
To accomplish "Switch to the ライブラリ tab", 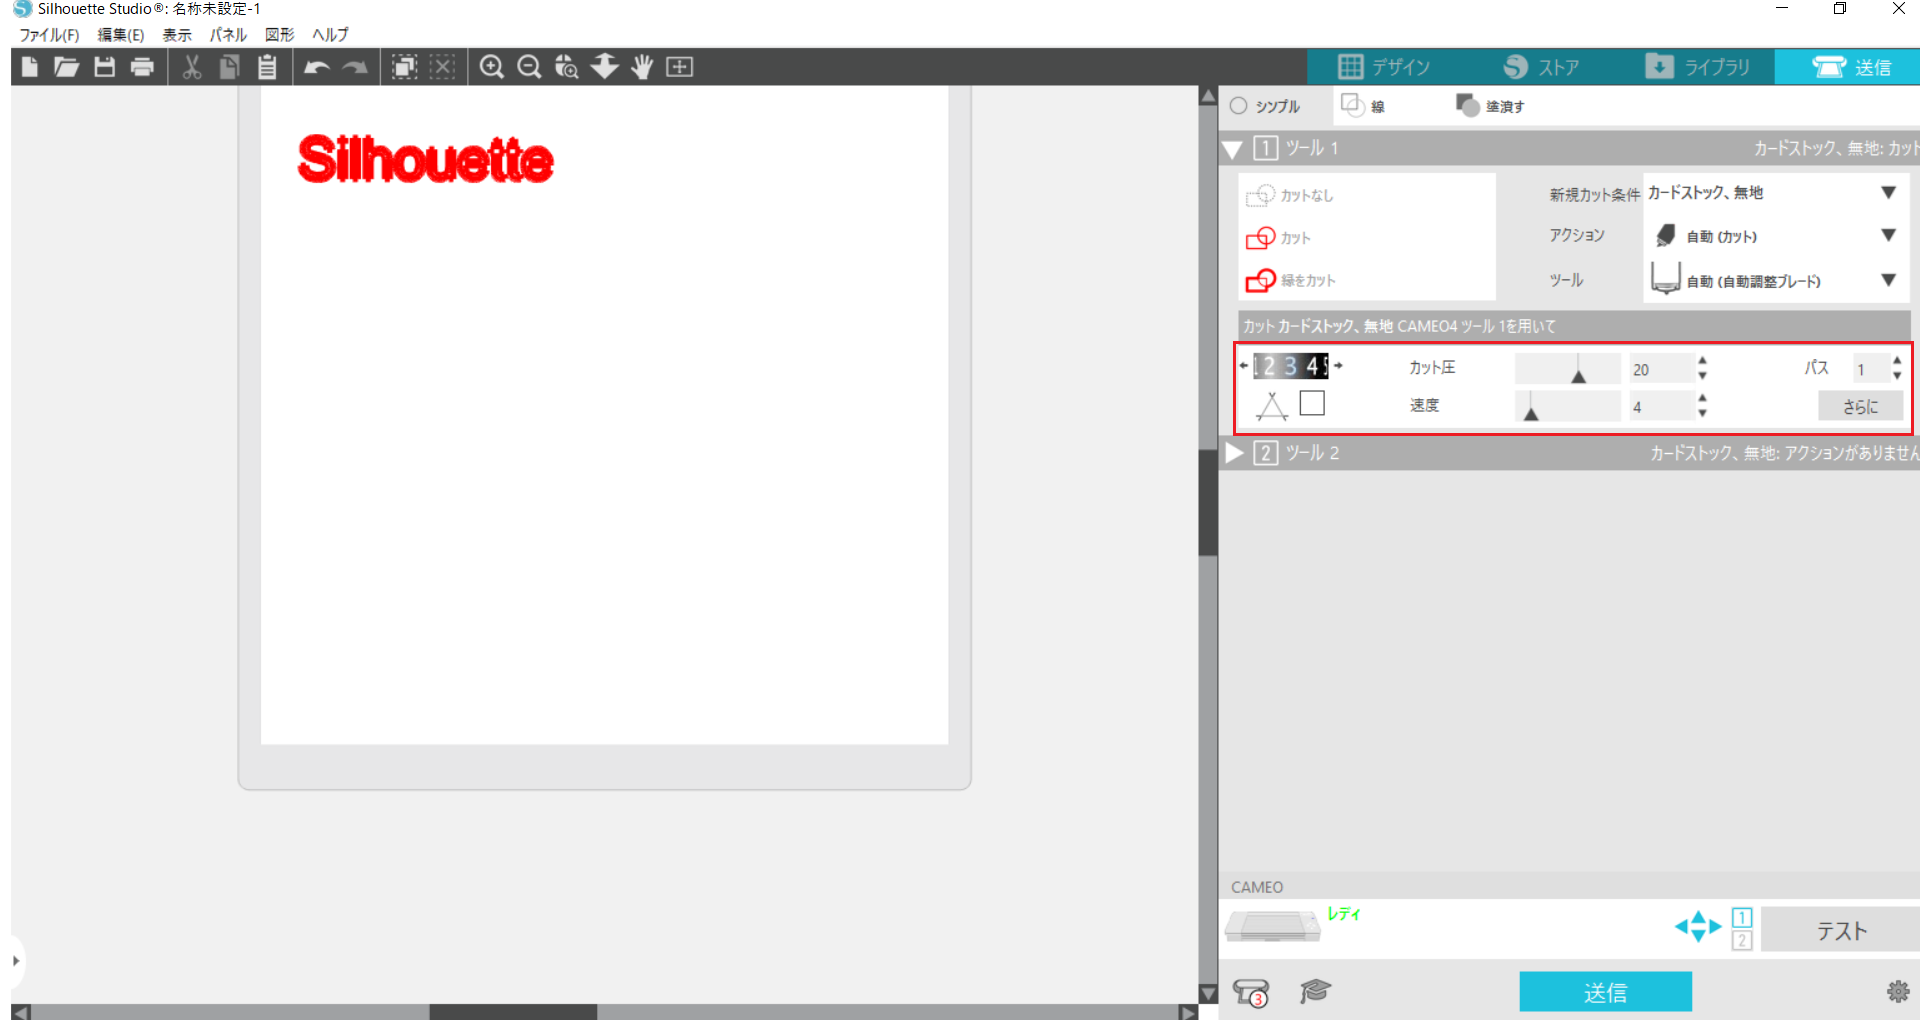I will [x=1698, y=67].
